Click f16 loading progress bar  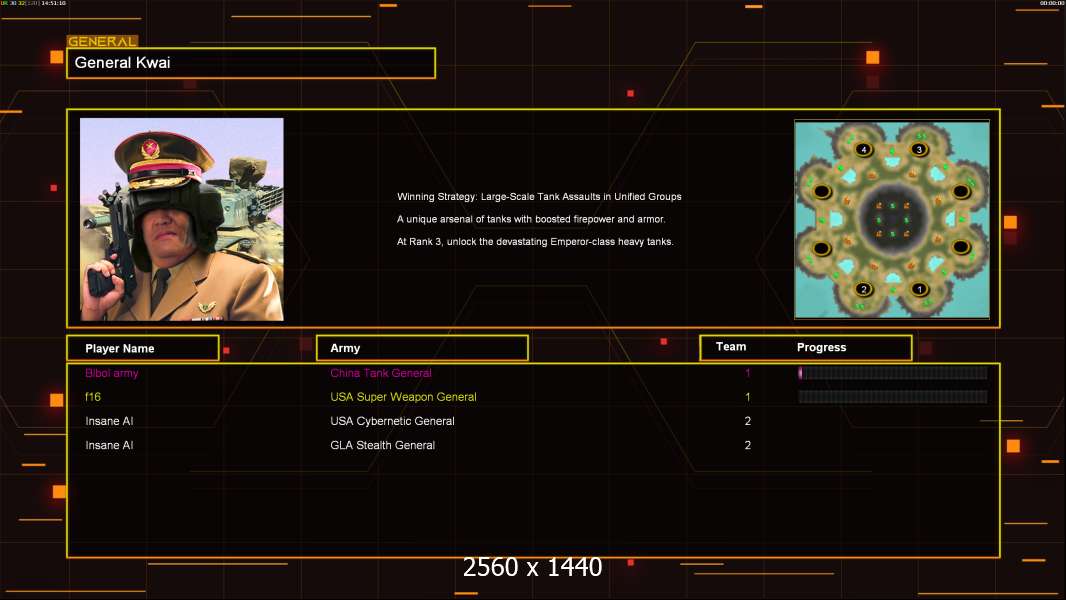tap(893, 397)
